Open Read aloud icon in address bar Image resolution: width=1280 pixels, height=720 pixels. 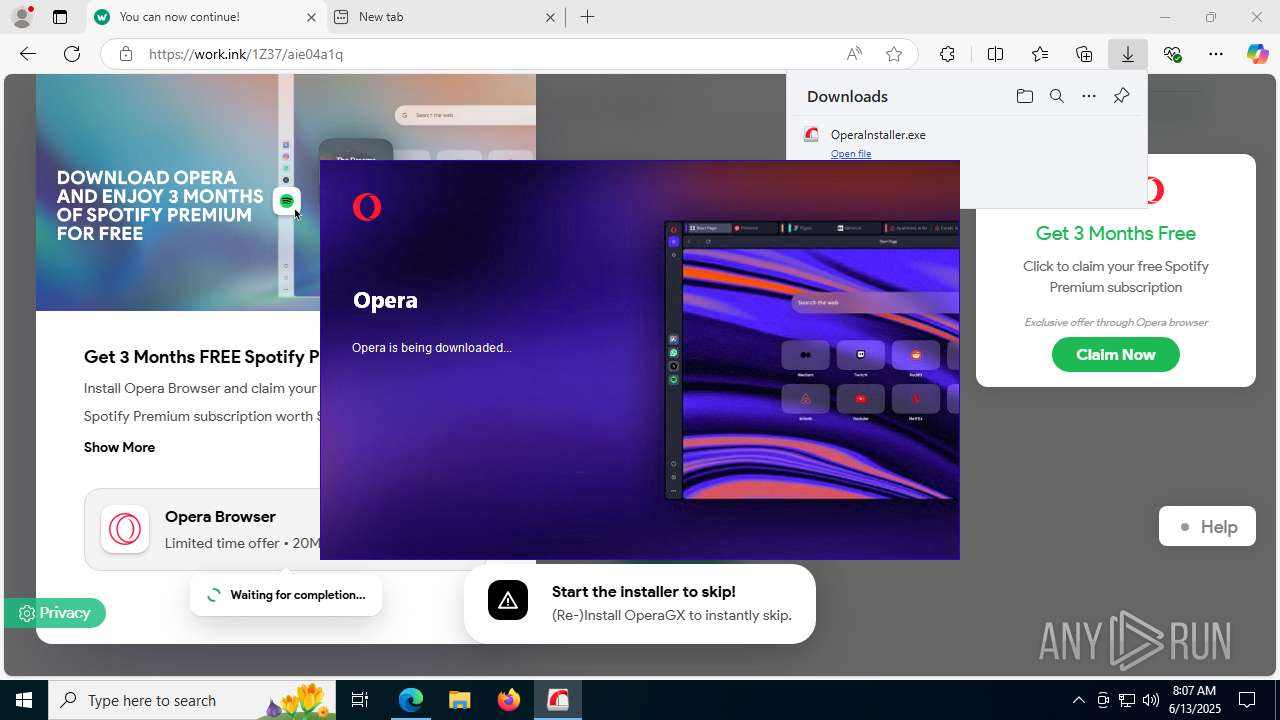[x=854, y=54]
